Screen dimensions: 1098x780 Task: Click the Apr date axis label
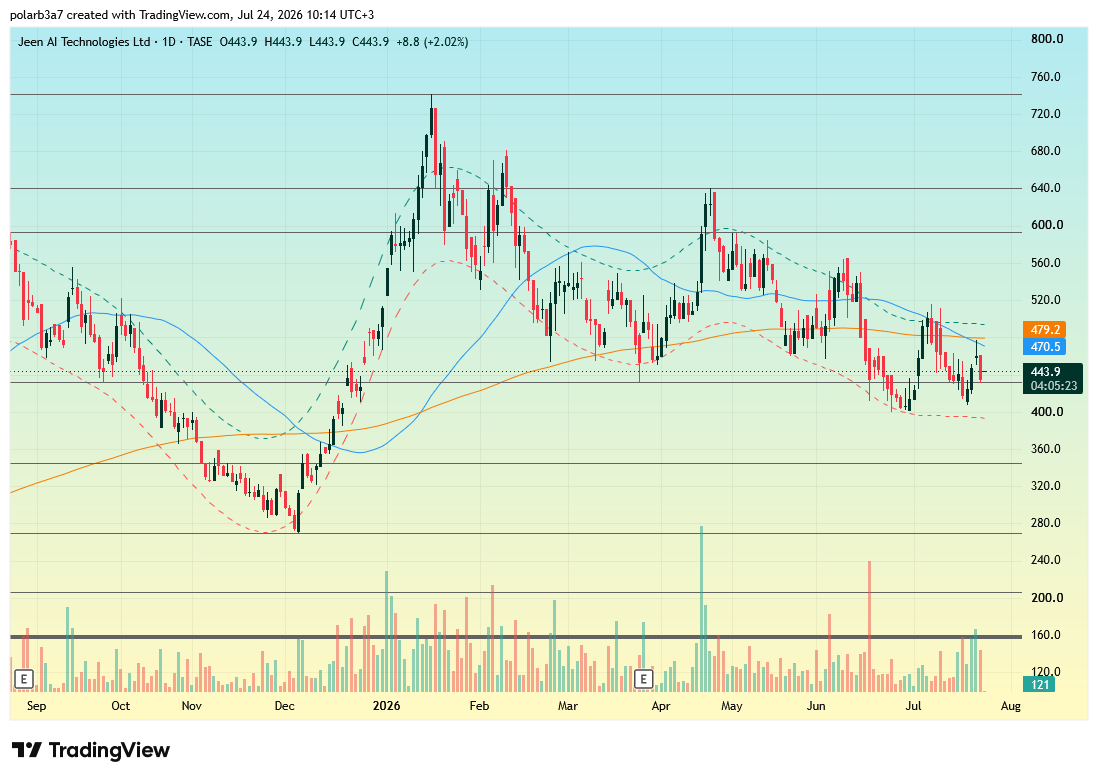click(x=661, y=706)
